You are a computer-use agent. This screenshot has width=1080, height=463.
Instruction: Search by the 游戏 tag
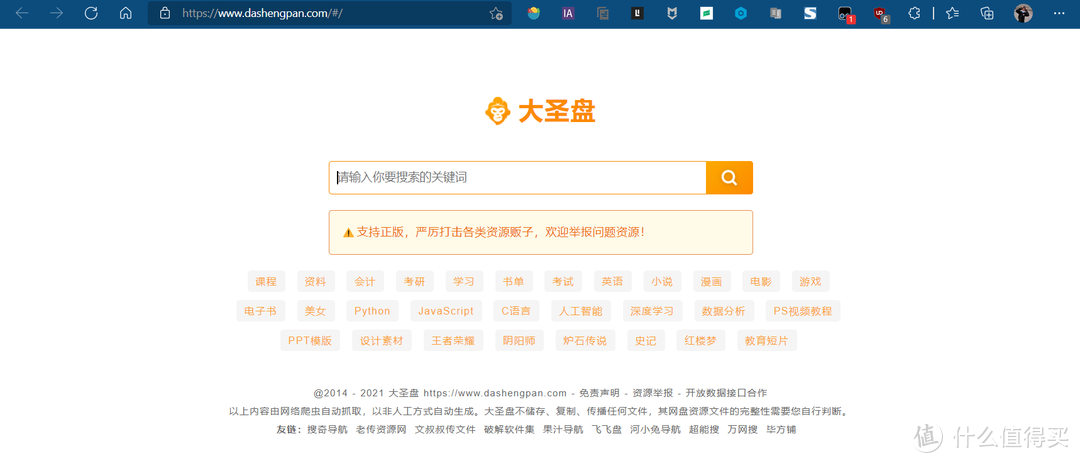click(x=811, y=281)
